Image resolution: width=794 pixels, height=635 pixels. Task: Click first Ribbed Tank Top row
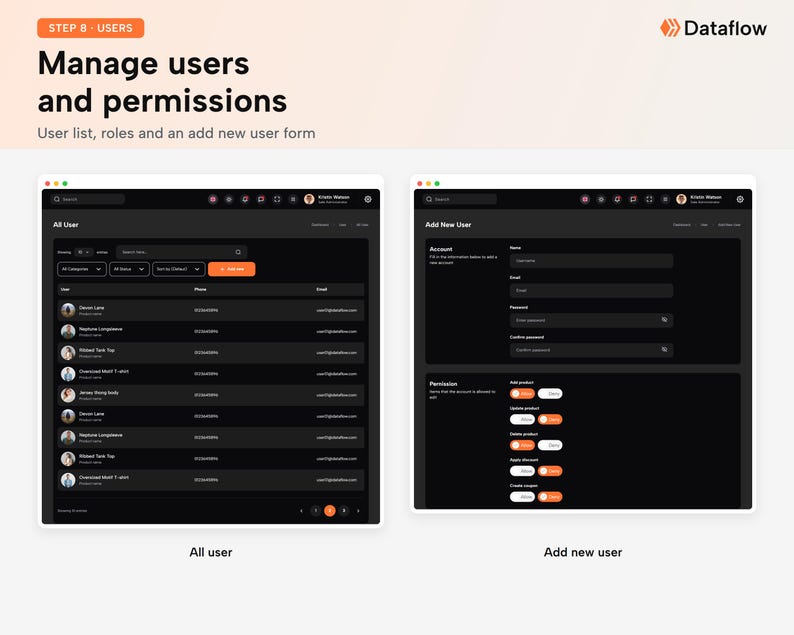pyautogui.click(x=211, y=352)
